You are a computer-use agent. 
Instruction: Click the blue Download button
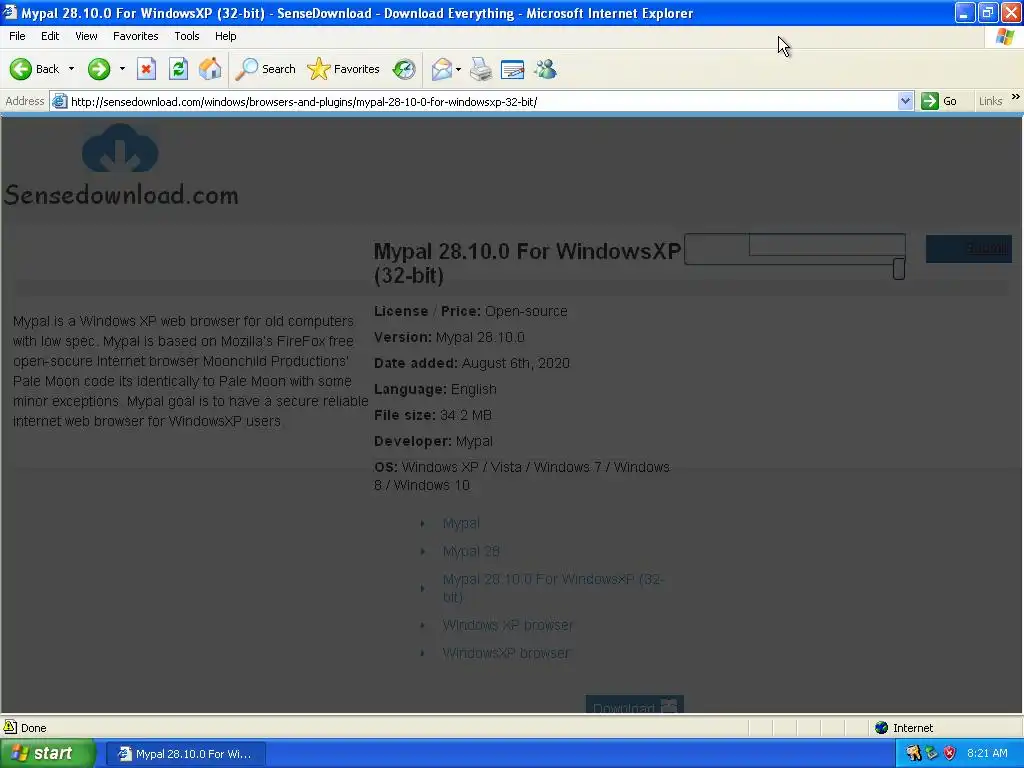[634, 705]
